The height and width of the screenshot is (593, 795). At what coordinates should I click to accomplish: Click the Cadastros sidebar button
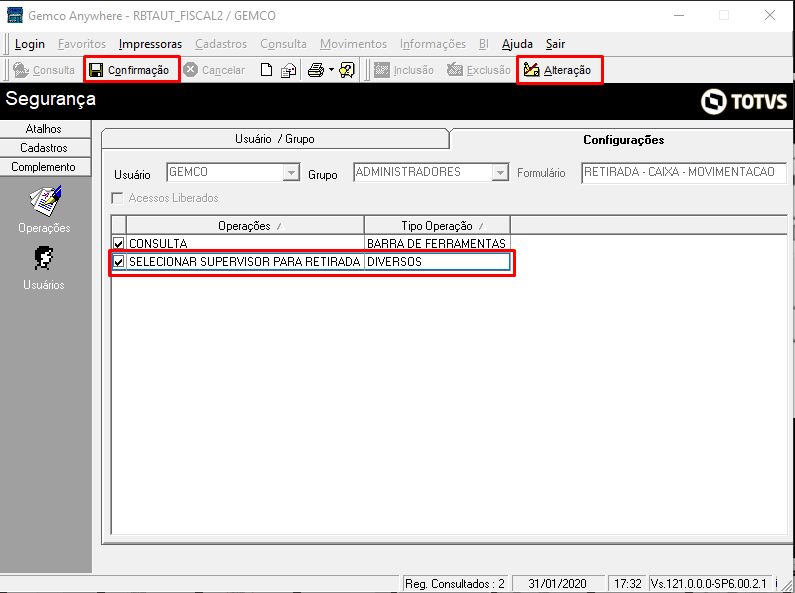[45, 148]
